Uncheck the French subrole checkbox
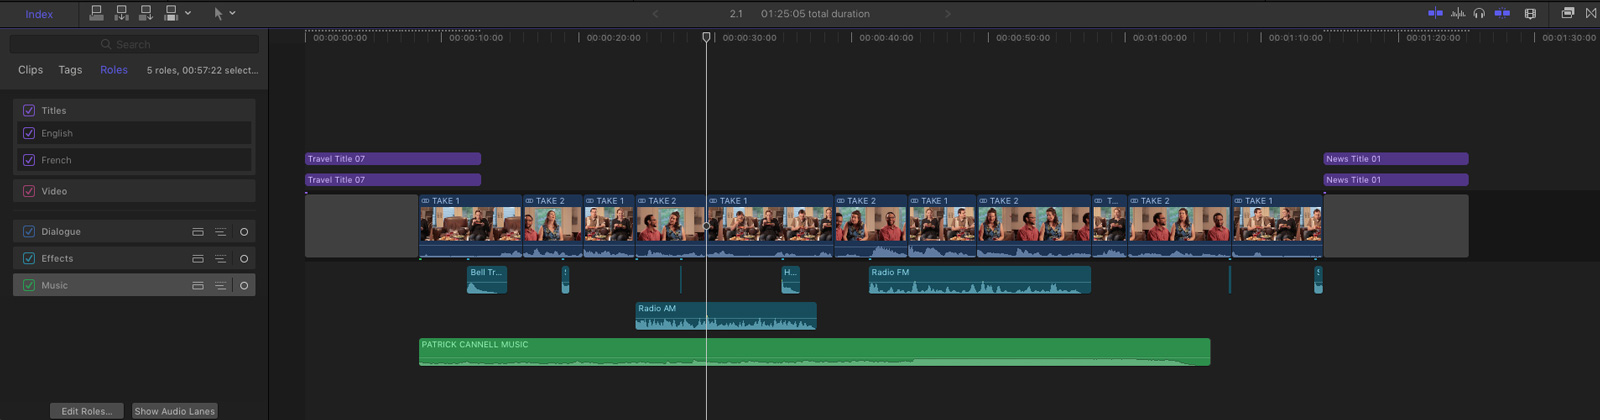Image resolution: width=1600 pixels, height=420 pixels. [29, 160]
